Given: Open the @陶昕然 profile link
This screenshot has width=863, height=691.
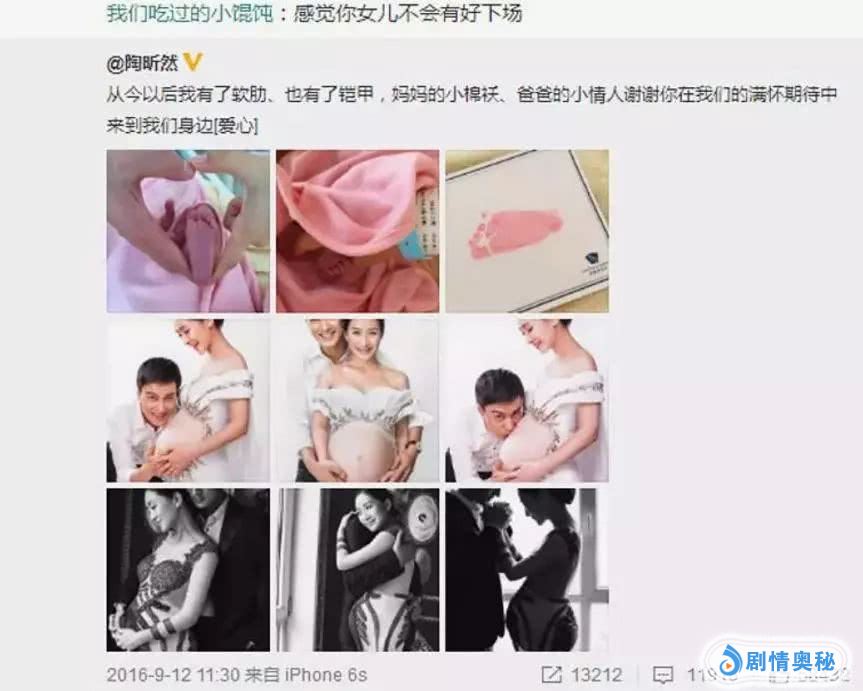Looking at the screenshot, I should 143,63.
